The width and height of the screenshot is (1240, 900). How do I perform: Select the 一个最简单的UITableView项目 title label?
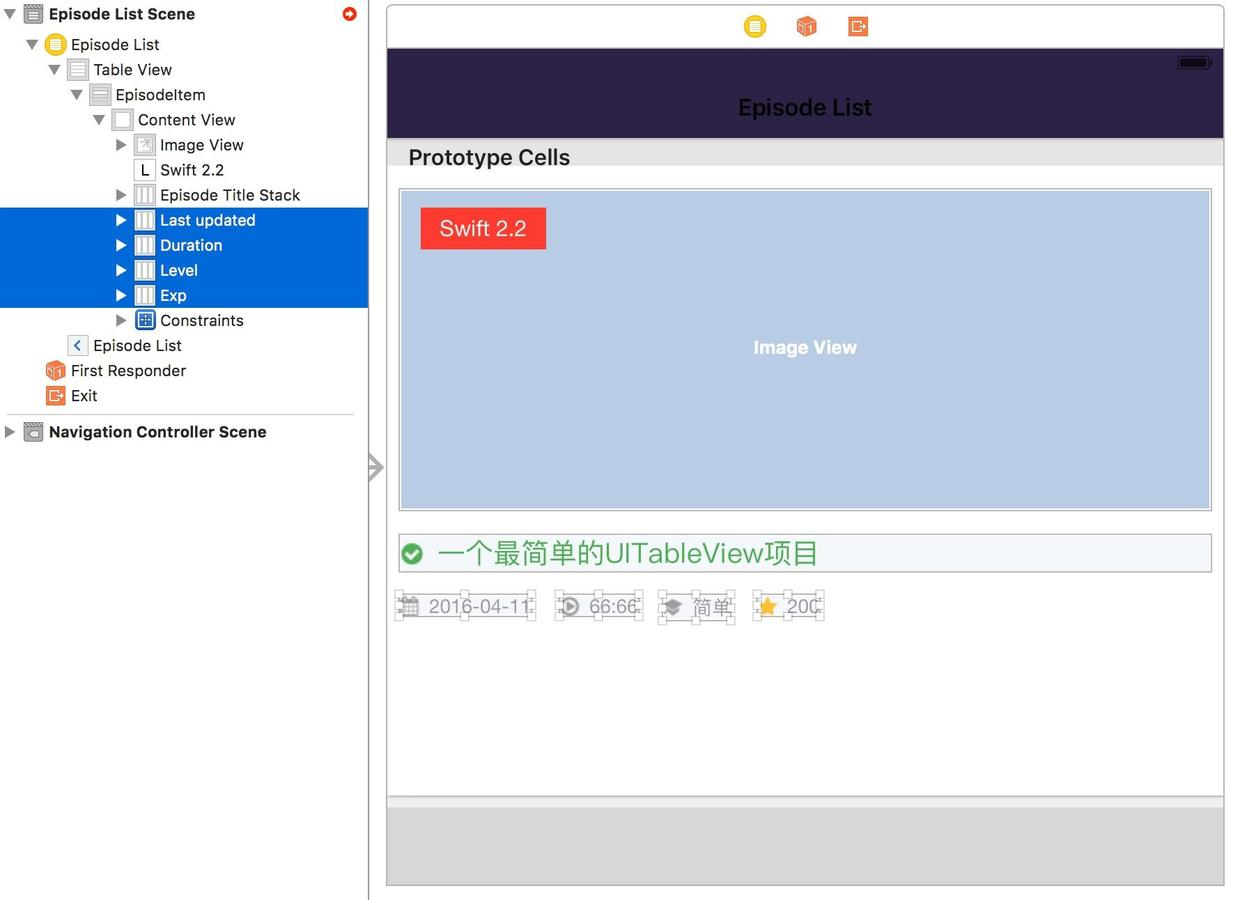pyautogui.click(x=628, y=553)
